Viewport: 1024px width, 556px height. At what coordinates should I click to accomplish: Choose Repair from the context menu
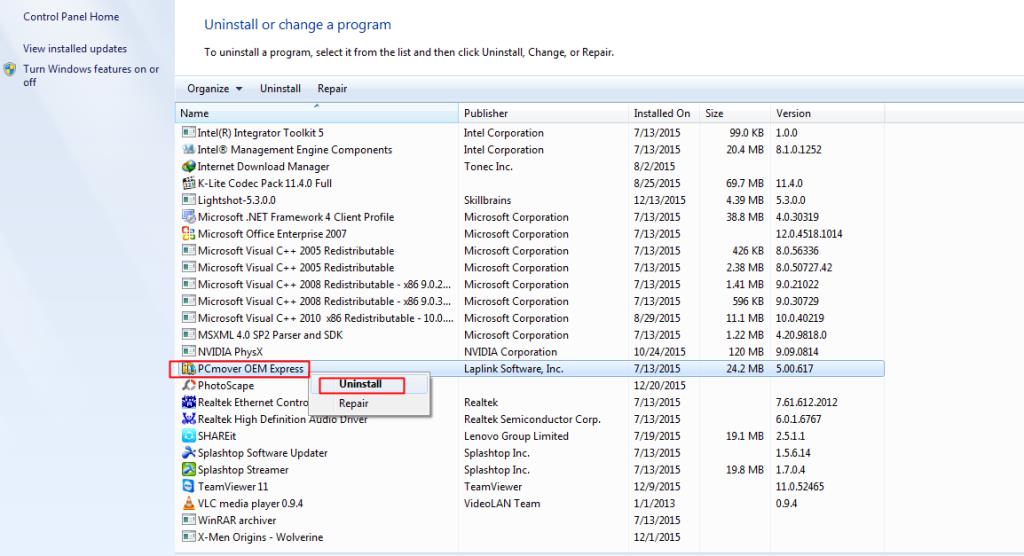353,404
